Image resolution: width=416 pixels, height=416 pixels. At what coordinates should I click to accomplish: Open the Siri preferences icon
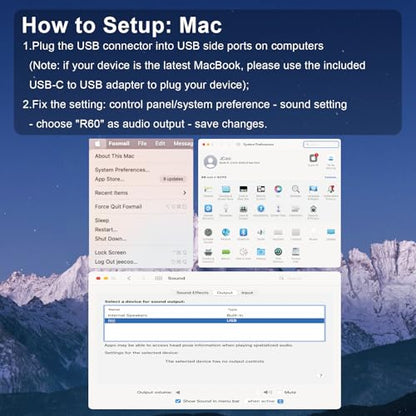click(x=278, y=189)
